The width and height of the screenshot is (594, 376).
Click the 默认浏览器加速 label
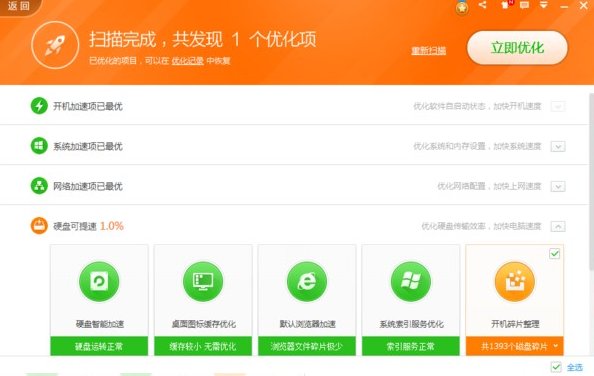pyautogui.click(x=307, y=324)
